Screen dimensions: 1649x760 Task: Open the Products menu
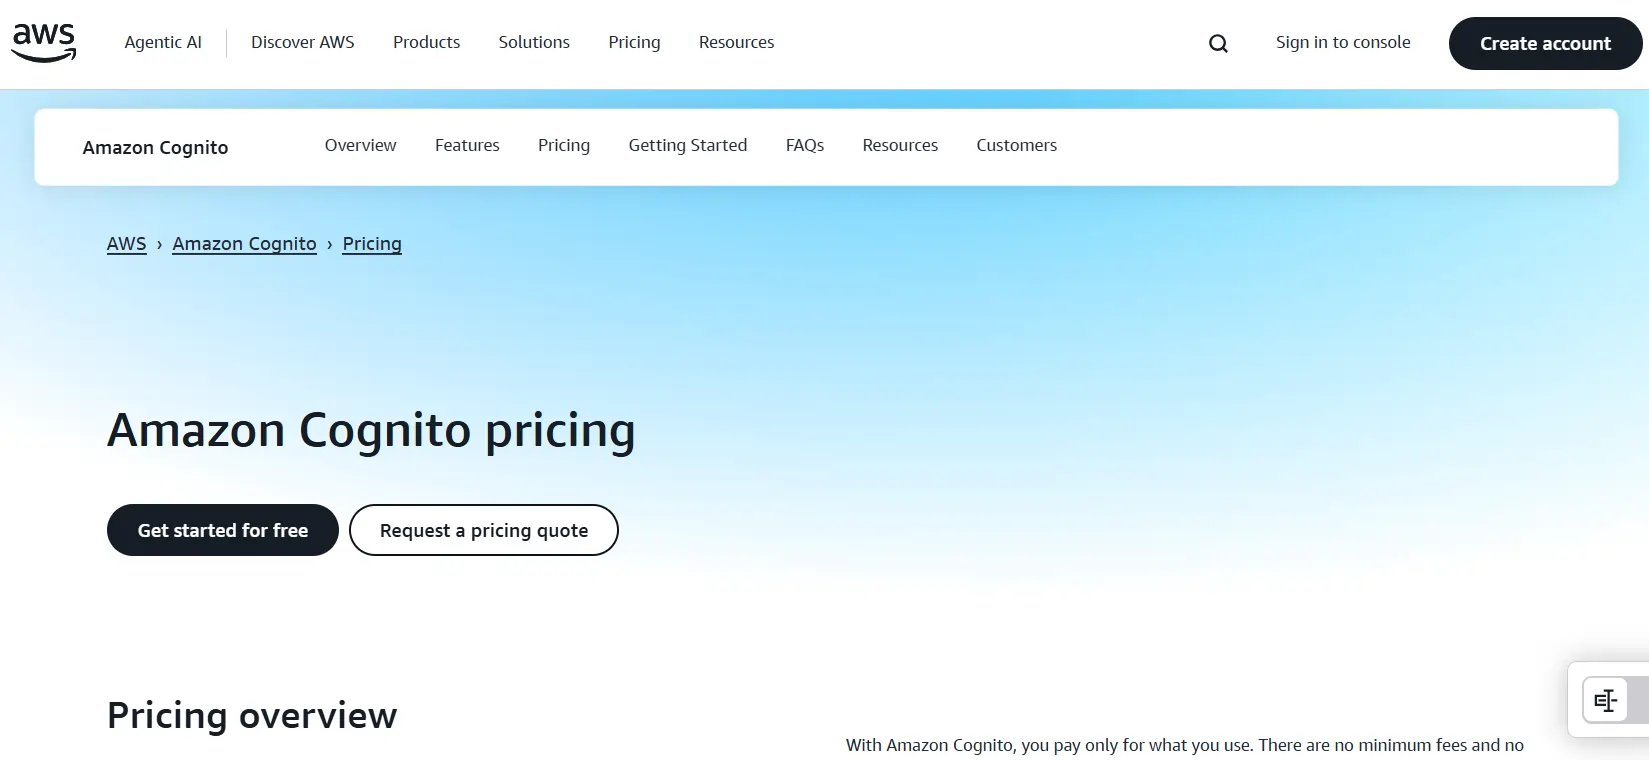[x=427, y=42]
